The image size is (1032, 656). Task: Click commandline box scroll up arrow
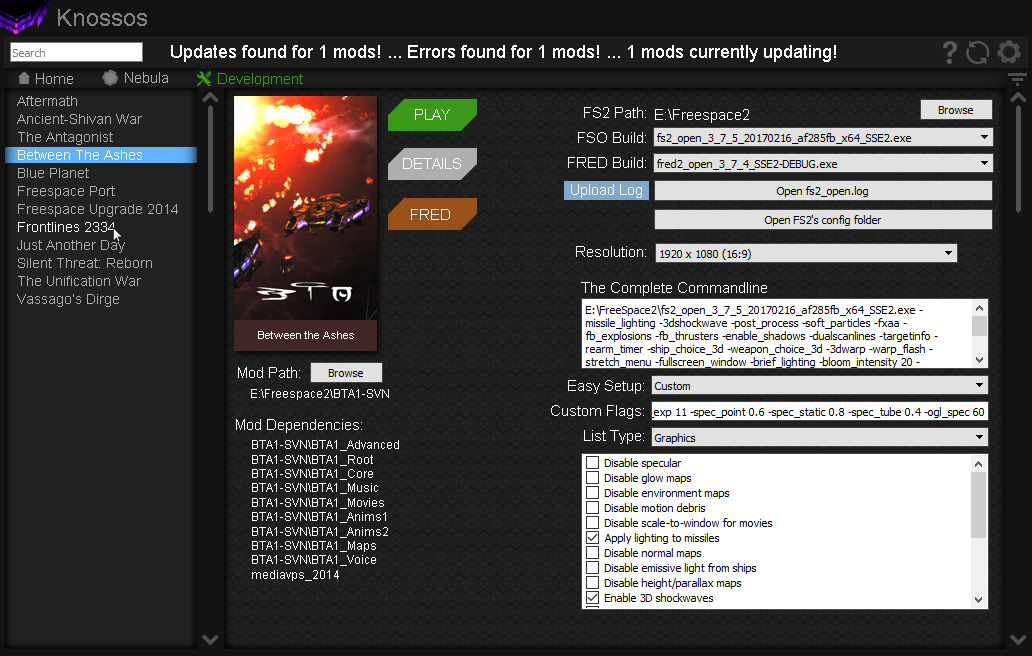(x=979, y=308)
